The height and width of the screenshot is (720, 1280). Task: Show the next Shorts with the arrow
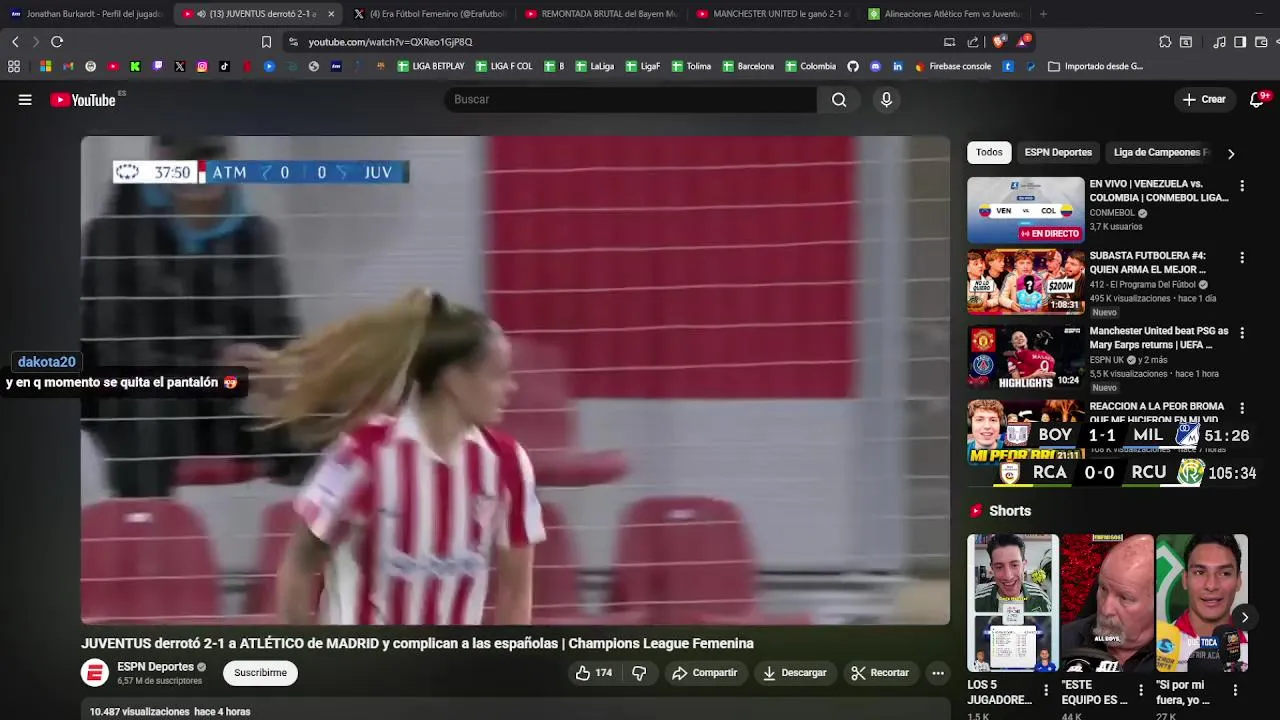(1245, 618)
